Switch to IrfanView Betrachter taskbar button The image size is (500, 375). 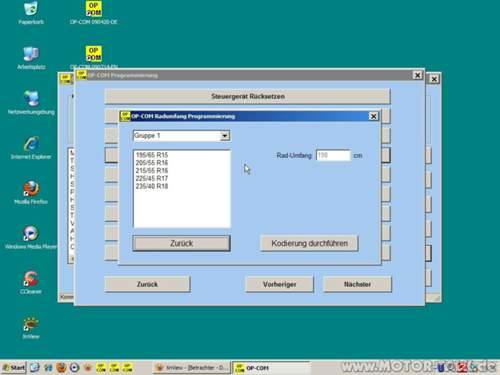(x=192, y=368)
